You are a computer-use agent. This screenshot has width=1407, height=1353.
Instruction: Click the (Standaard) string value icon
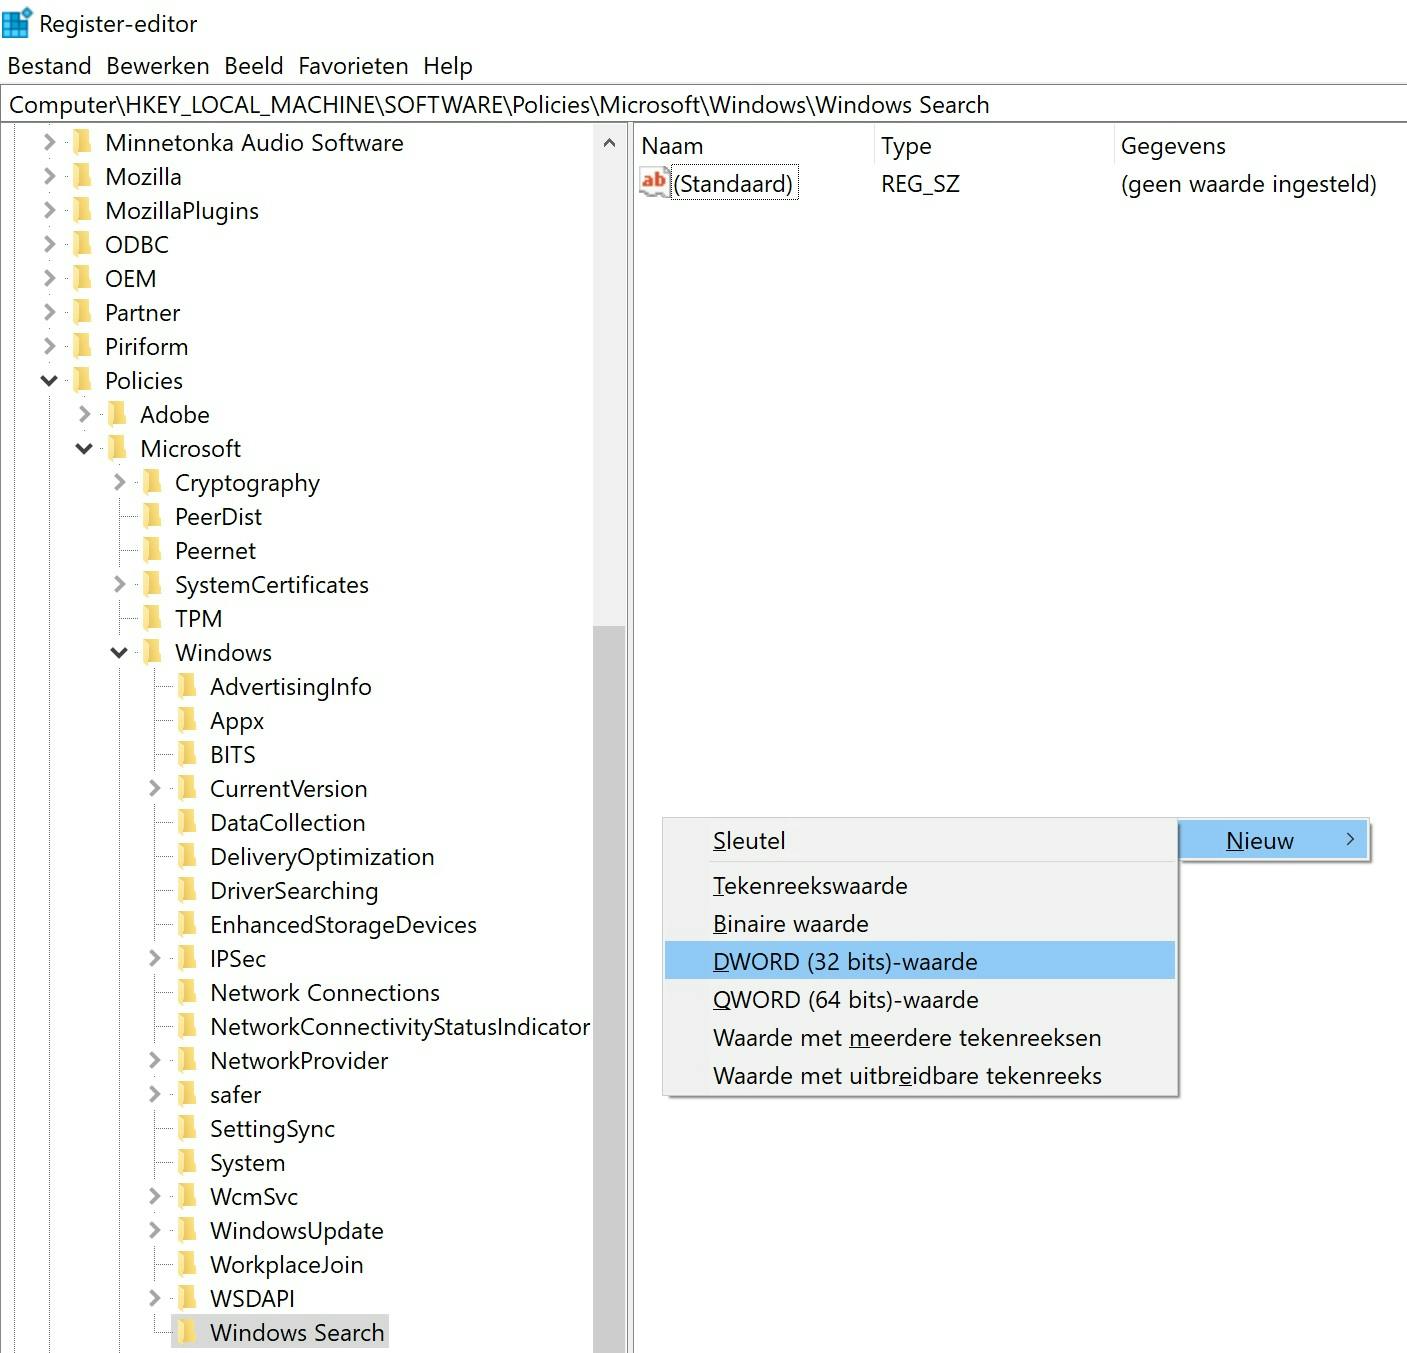(x=654, y=183)
